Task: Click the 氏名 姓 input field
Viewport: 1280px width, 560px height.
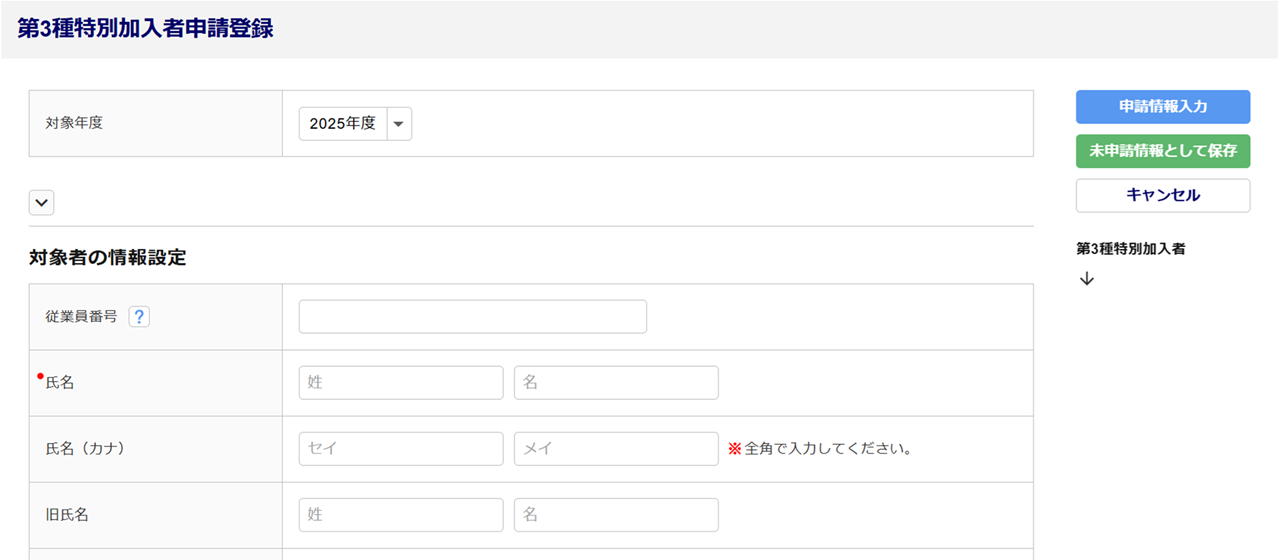Action: (x=401, y=383)
